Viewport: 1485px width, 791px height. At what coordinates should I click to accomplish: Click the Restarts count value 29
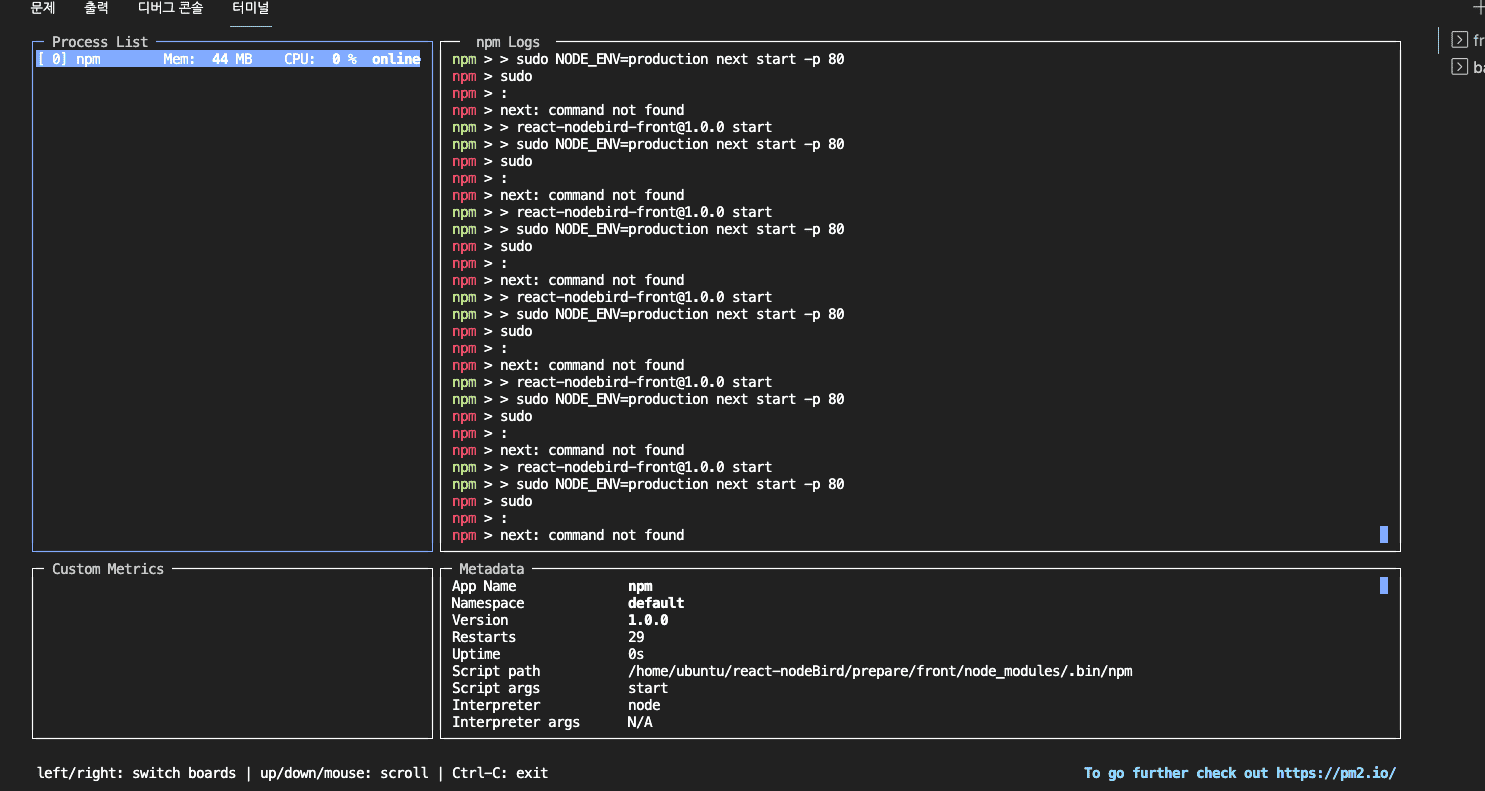(x=636, y=637)
